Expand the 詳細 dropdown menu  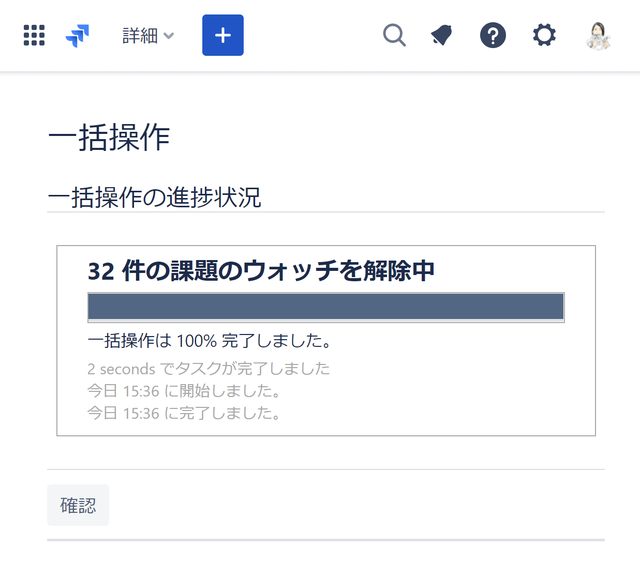148,36
